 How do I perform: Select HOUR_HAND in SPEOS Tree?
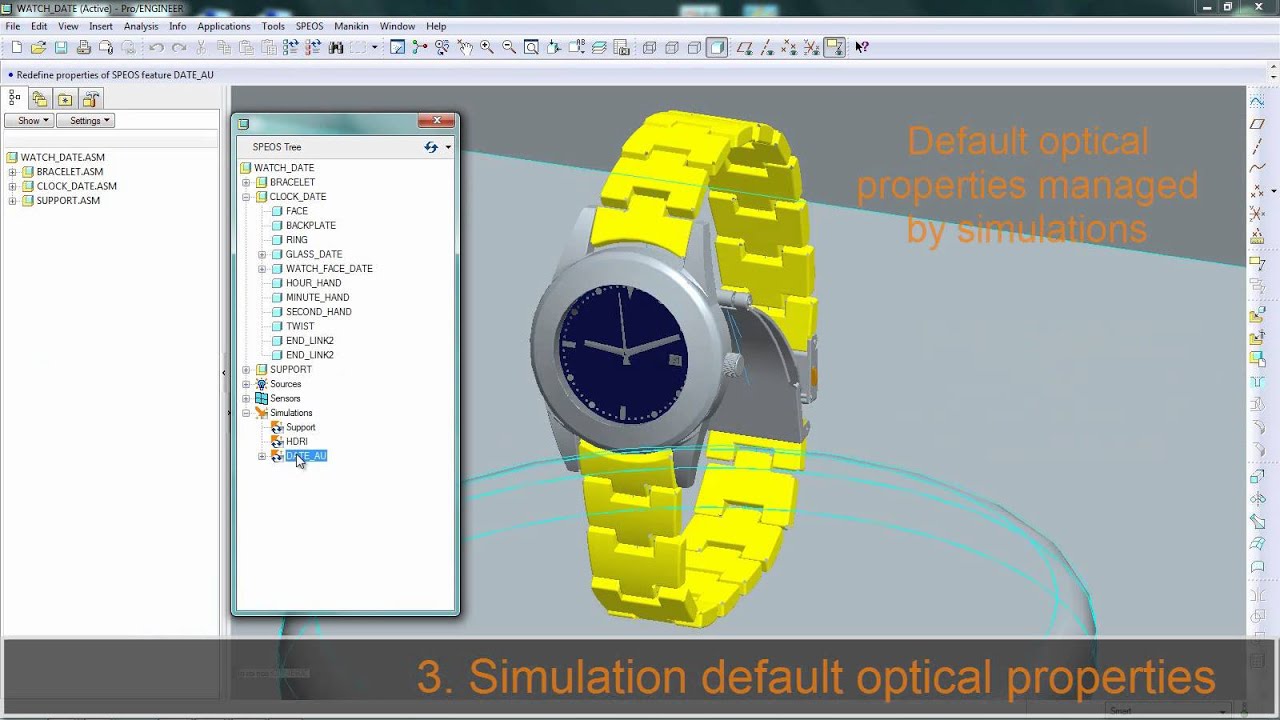click(x=313, y=283)
